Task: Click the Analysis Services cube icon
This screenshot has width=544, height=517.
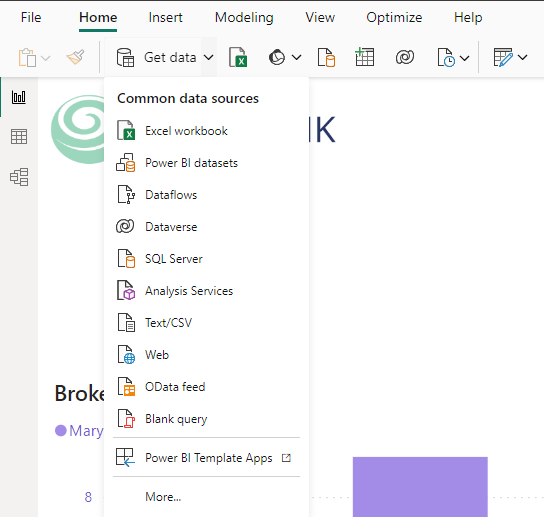Action: (126, 290)
